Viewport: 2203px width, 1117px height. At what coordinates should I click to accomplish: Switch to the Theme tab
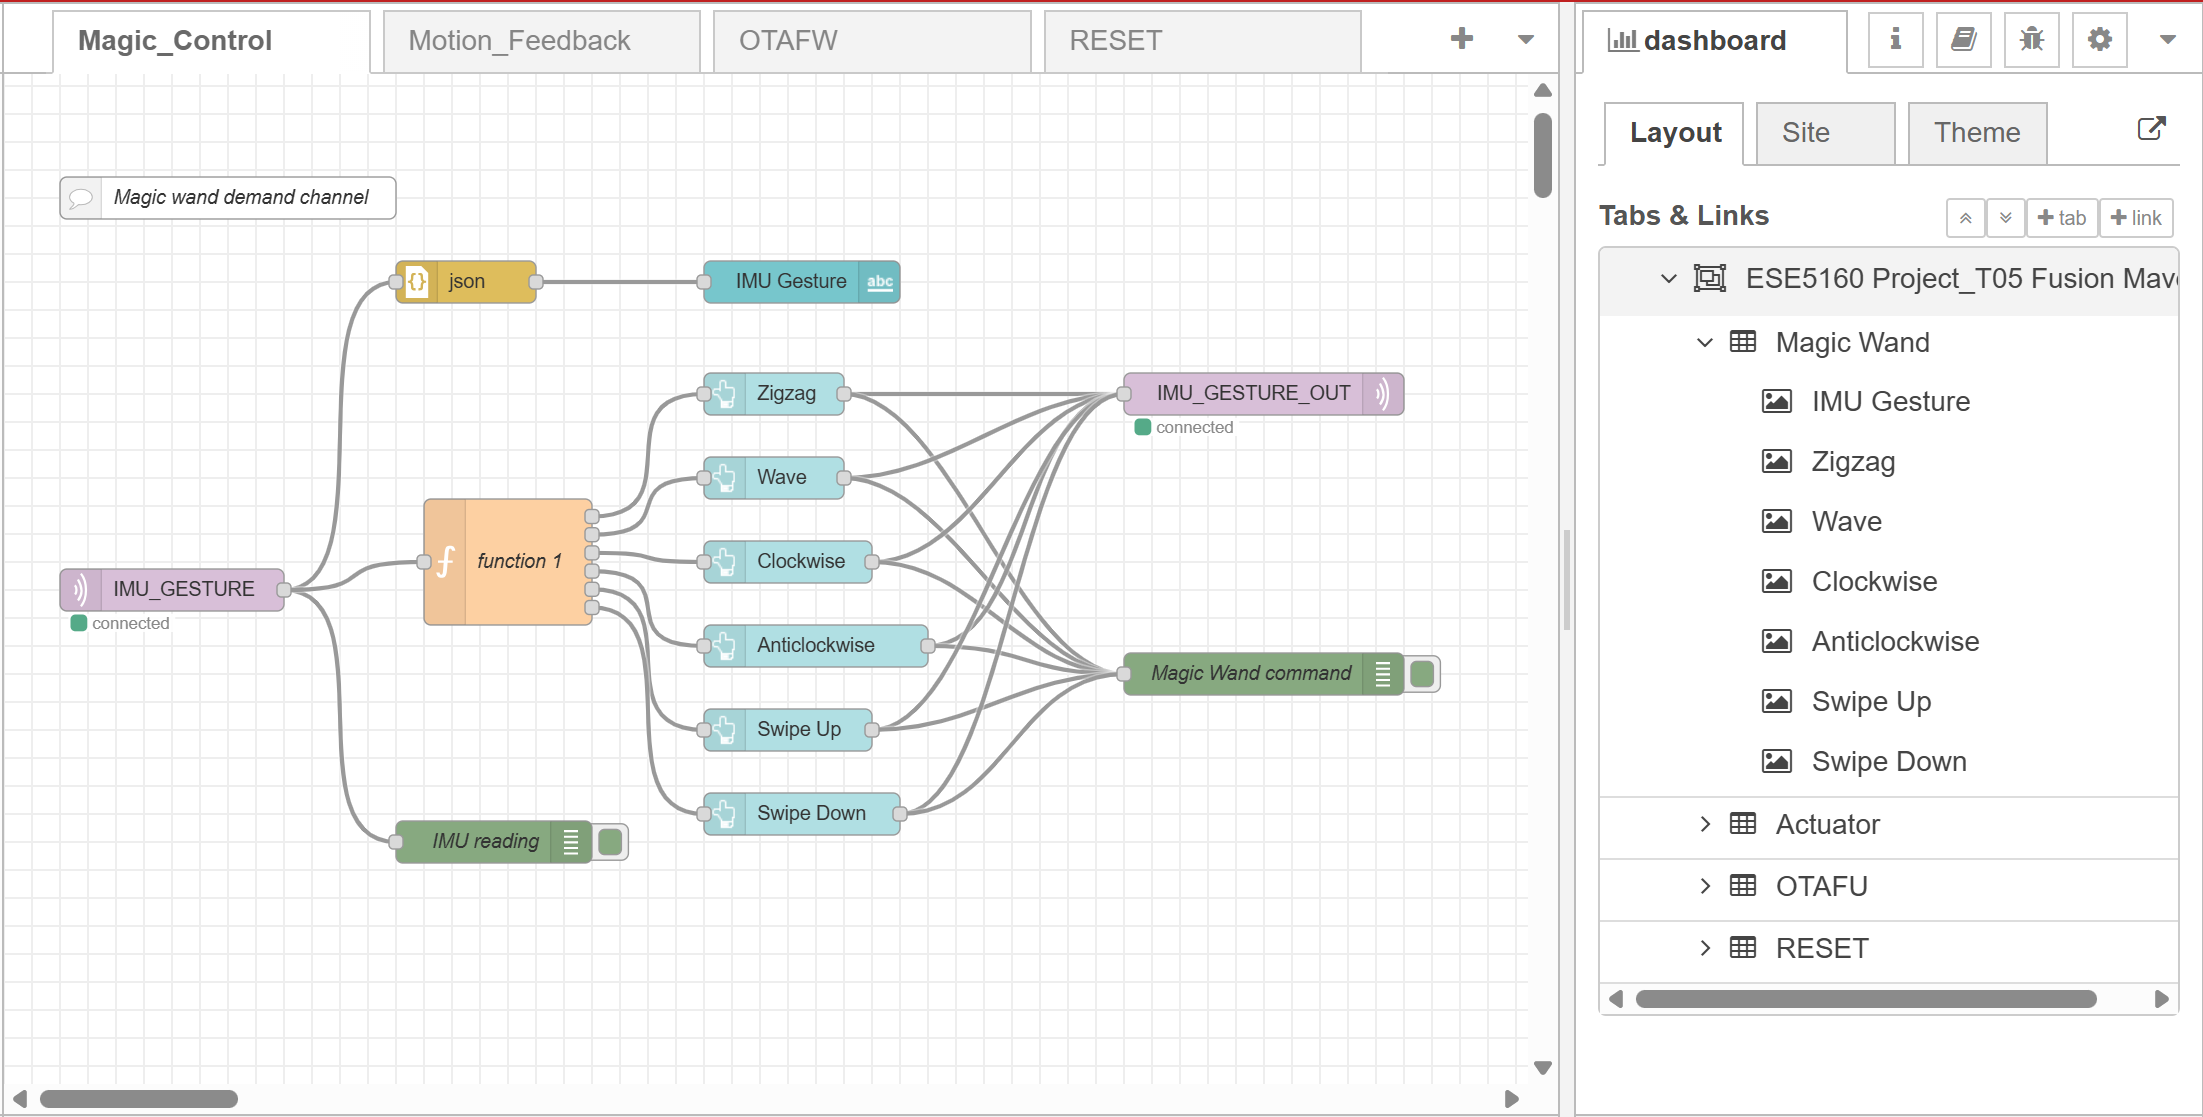[1976, 133]
